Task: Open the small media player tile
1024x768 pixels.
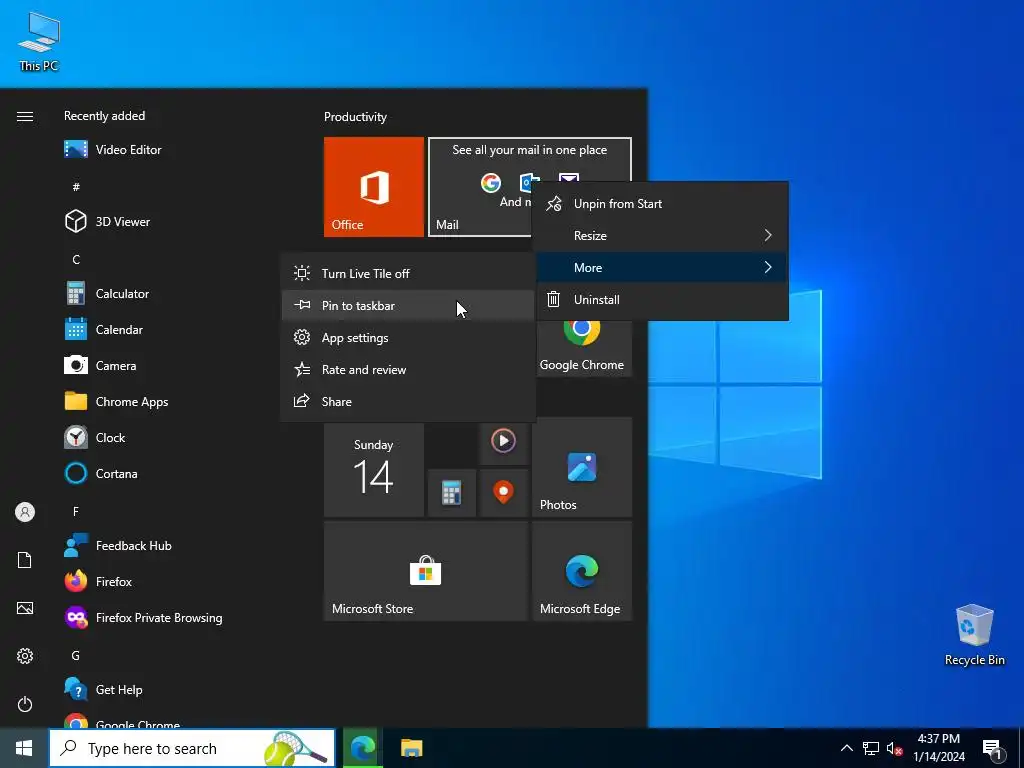Action: pos(504,441)
